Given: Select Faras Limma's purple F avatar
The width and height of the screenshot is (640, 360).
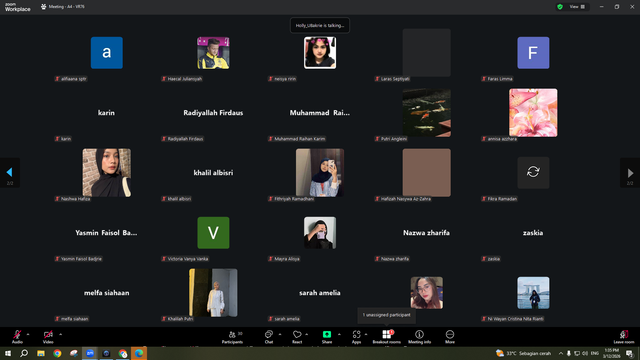Looking at the screenshot, I should pos(533,53).
